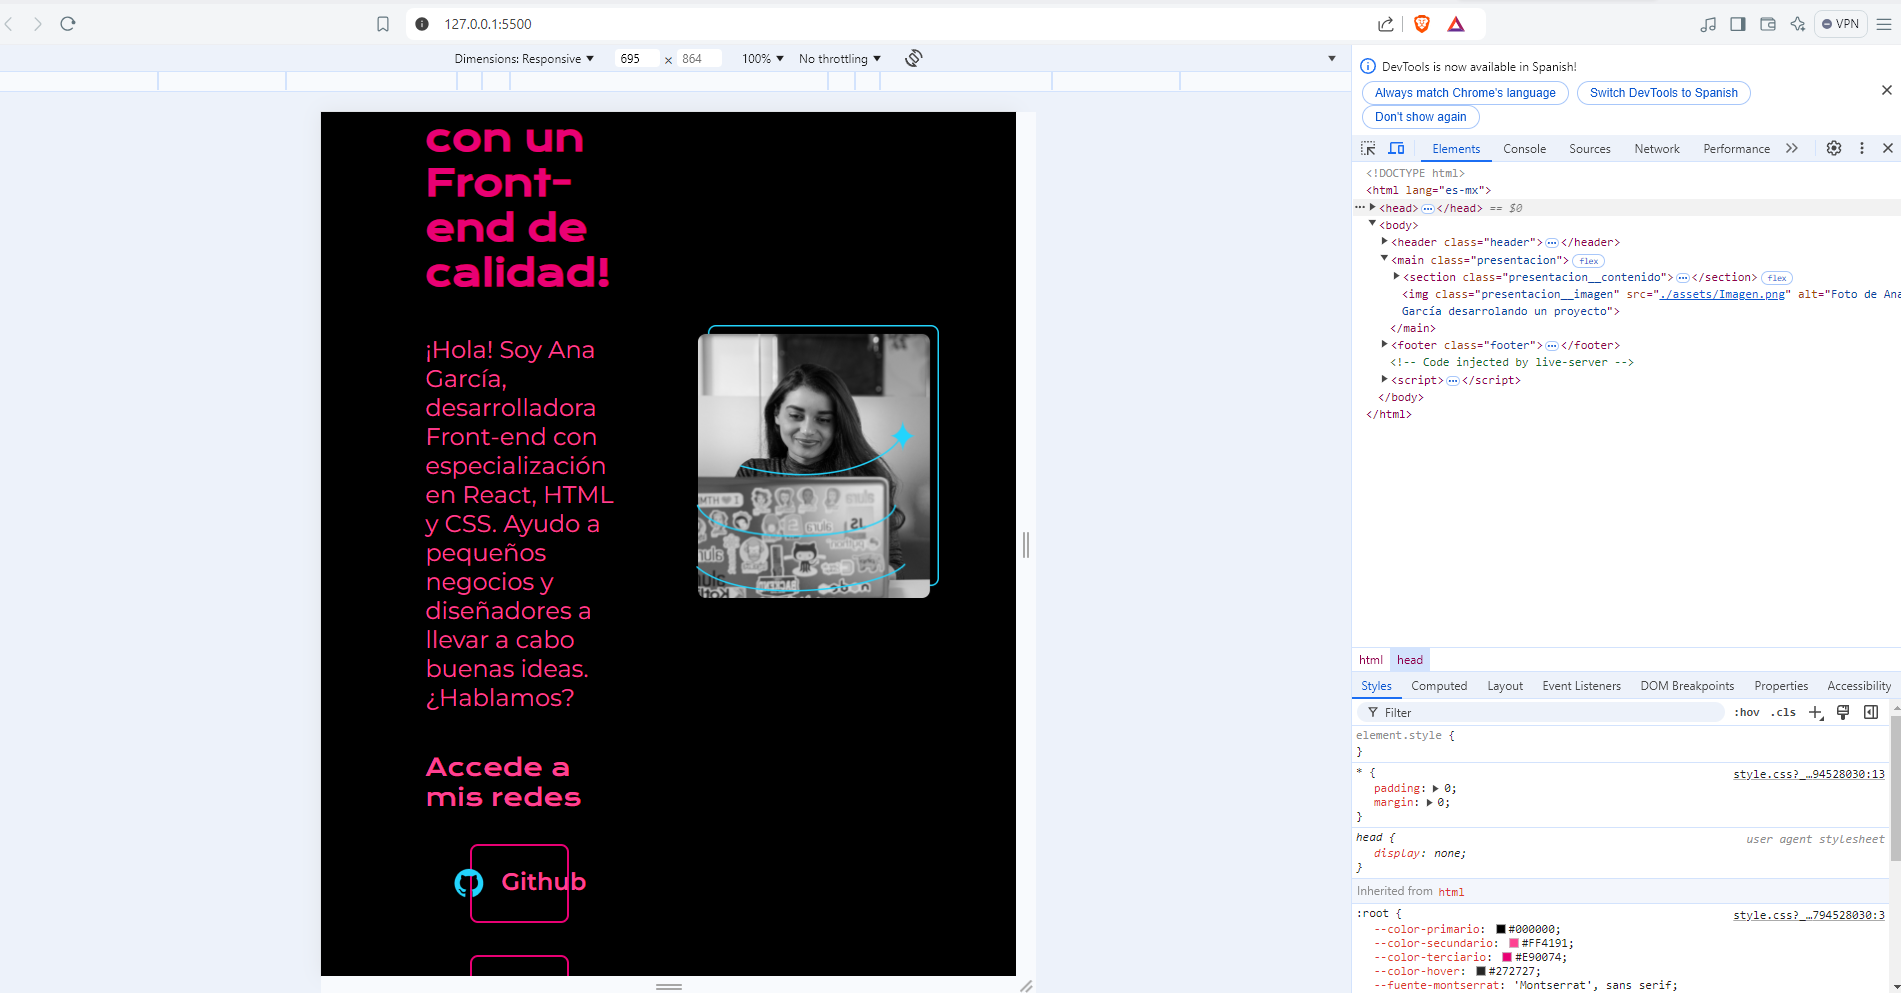This screenshot has width=1901, height=993.
Task: Expand the section presentacion__contenido node
Action: tap(1396, 276)
